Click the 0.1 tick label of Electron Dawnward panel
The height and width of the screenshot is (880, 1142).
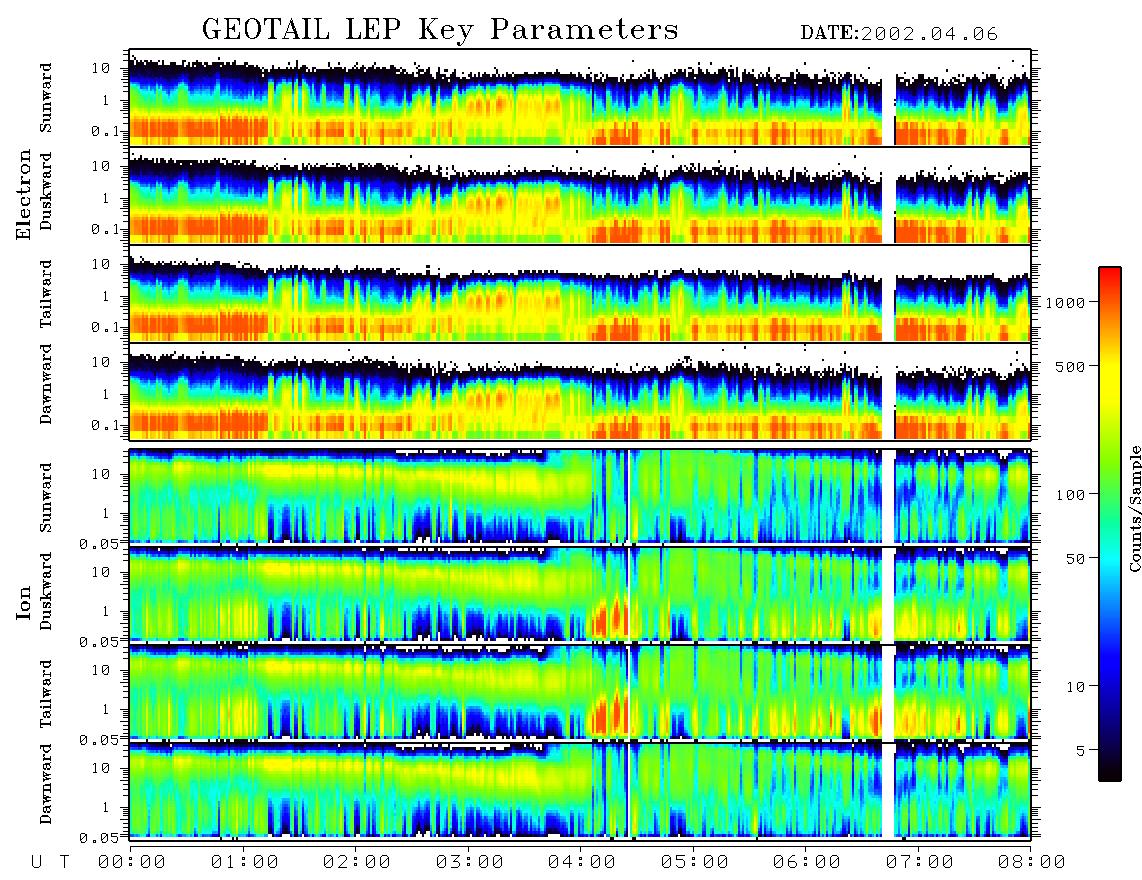(106, 425)
